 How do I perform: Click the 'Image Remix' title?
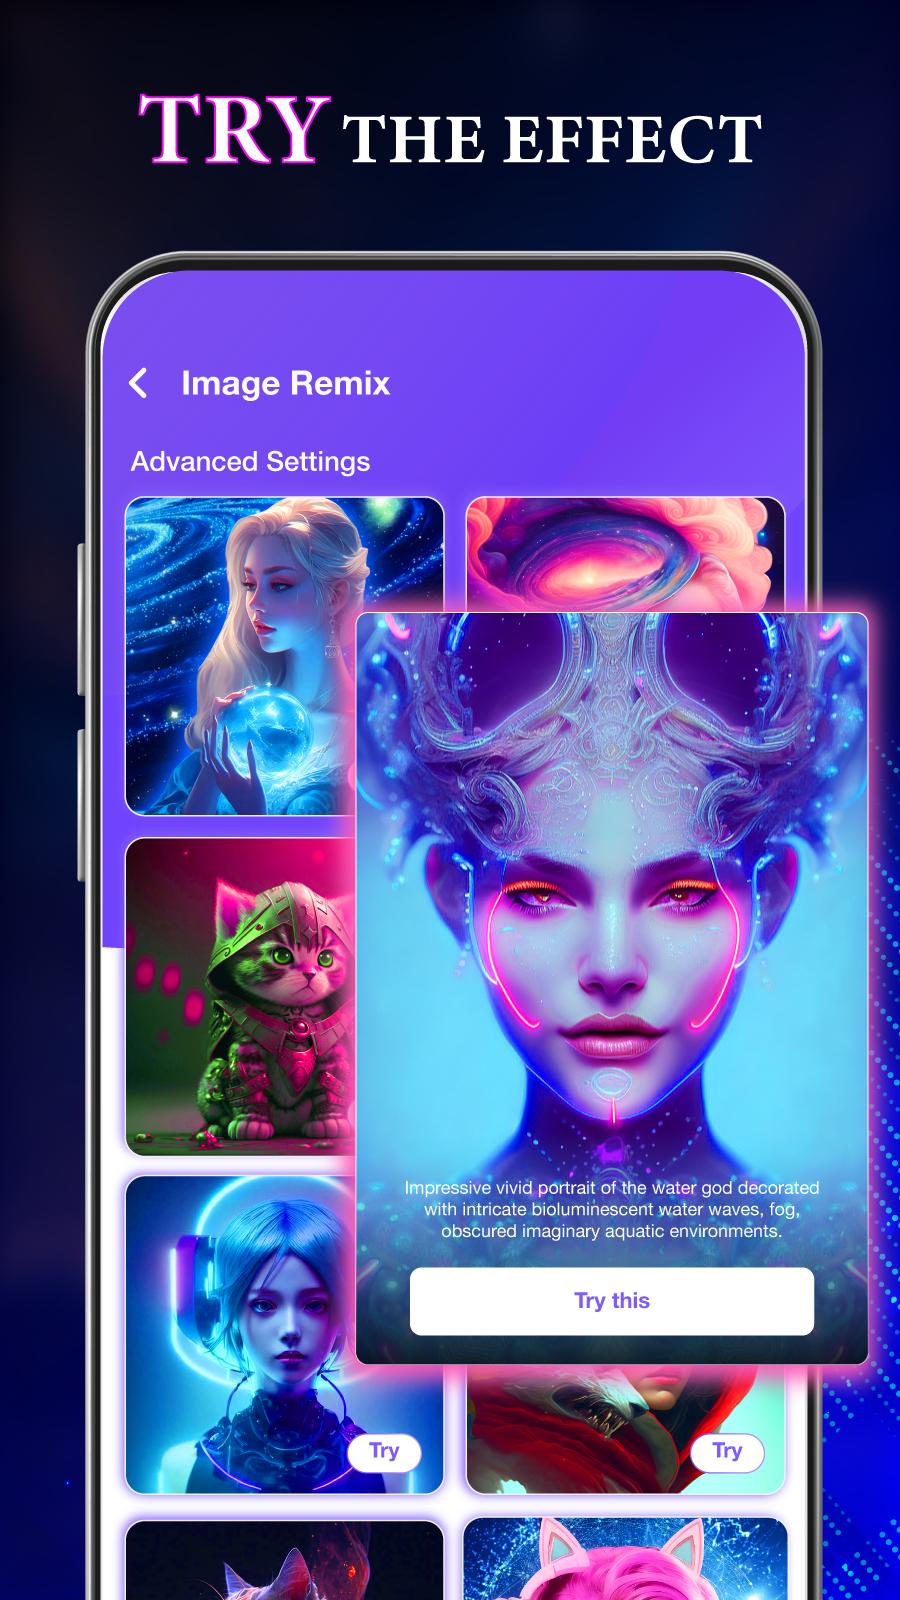click(286, 383)
